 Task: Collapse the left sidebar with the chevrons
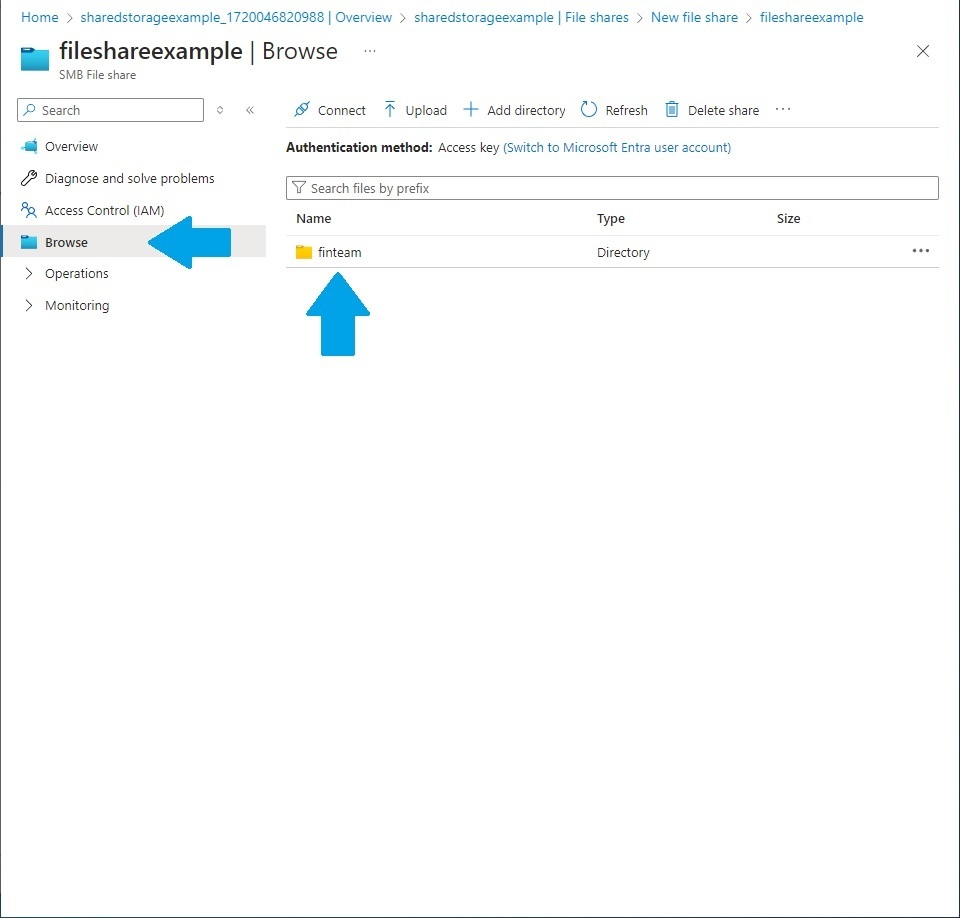(x=248, y=110)
